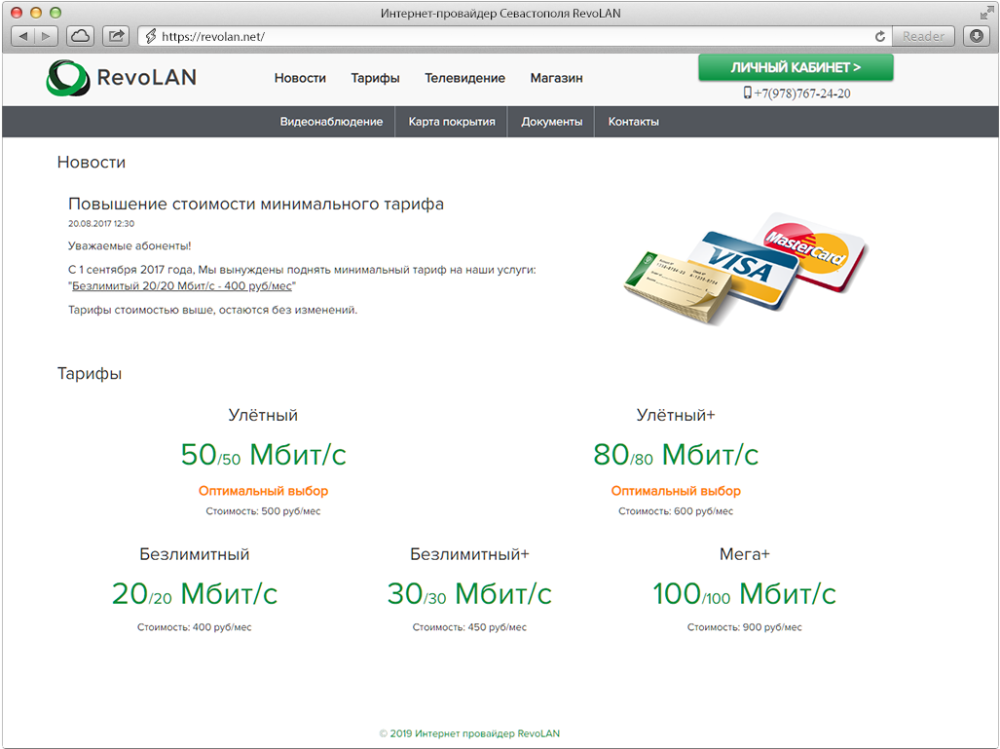Click the browser forward arrow button
The height and width of the screenshot is (749, 1000).
(47, 36)
